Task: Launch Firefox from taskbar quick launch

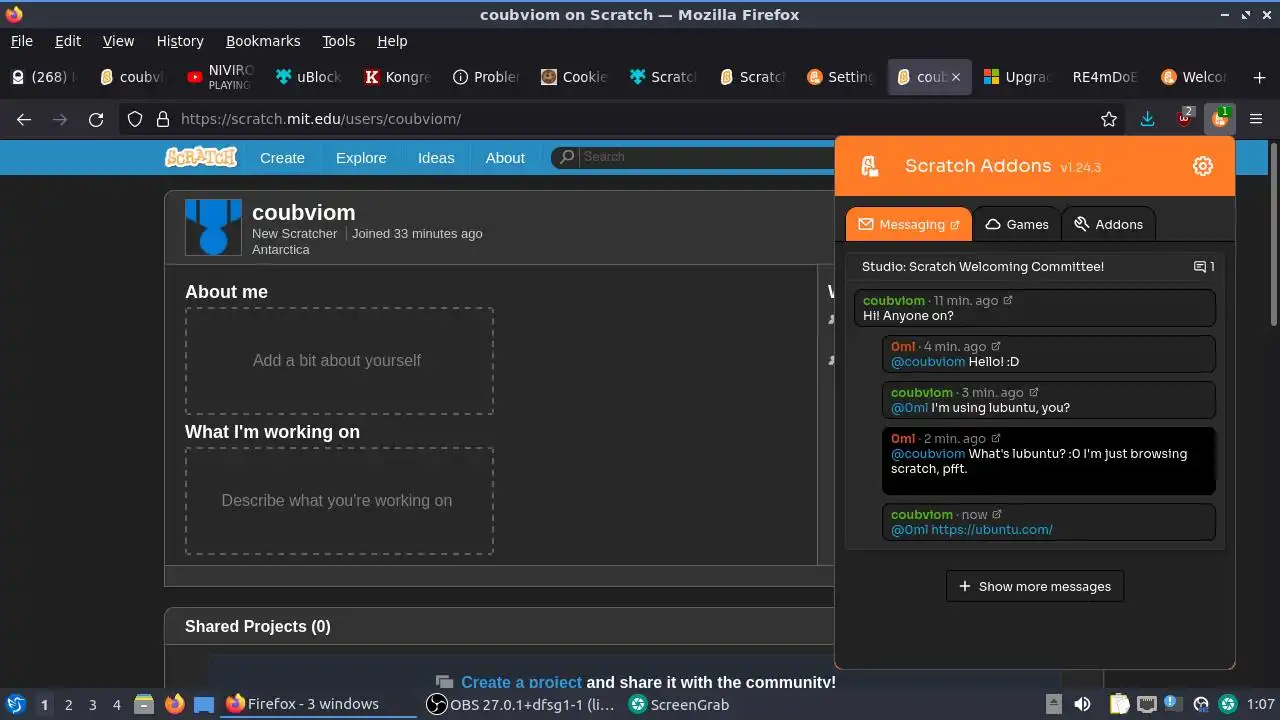Action: tap(174, 704)
